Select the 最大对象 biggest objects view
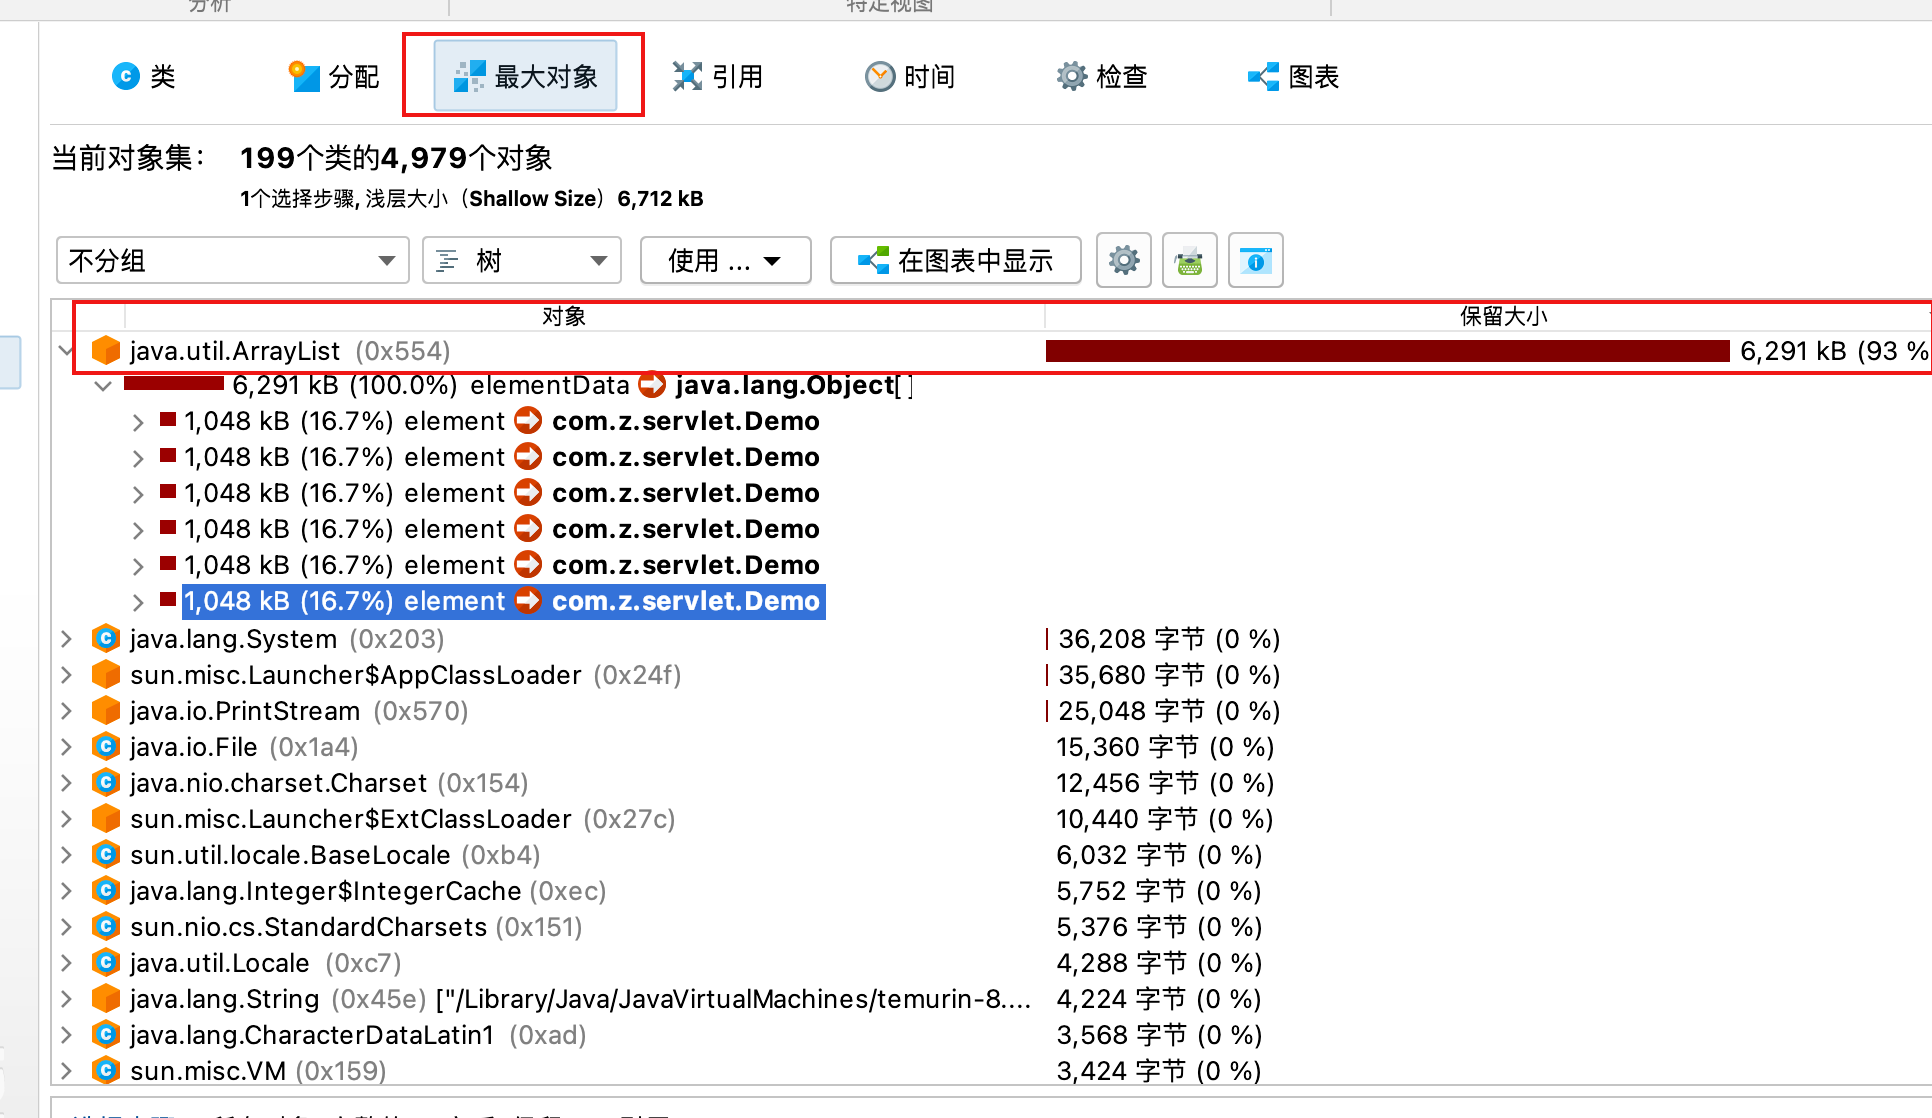Viewport: 1932px width, 1118px height. pyautogui.click(x=525, y=77)
